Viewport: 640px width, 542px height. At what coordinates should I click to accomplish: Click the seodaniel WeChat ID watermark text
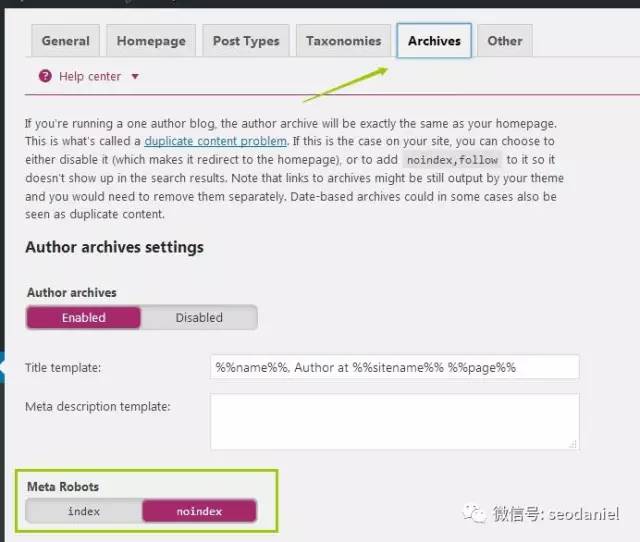point(555,514)
